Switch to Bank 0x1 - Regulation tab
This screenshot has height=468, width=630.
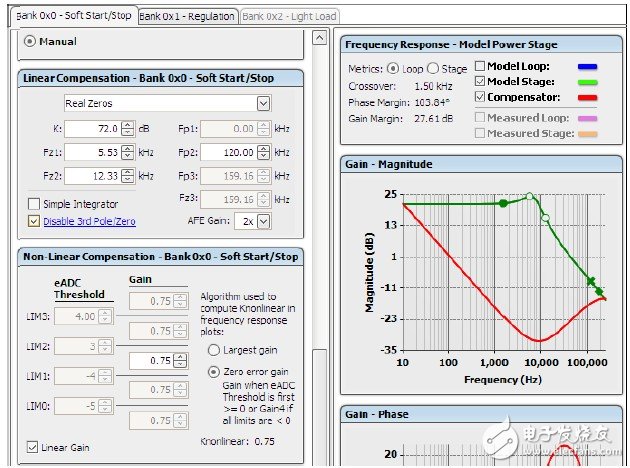(x=187, y=16)
